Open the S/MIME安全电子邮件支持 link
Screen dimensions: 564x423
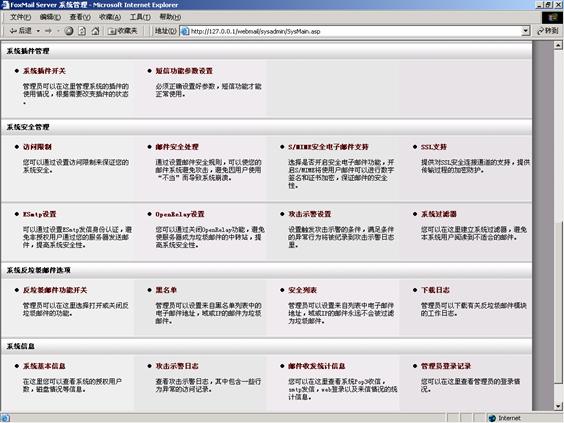pyautogui.click(x=328, y=147)
